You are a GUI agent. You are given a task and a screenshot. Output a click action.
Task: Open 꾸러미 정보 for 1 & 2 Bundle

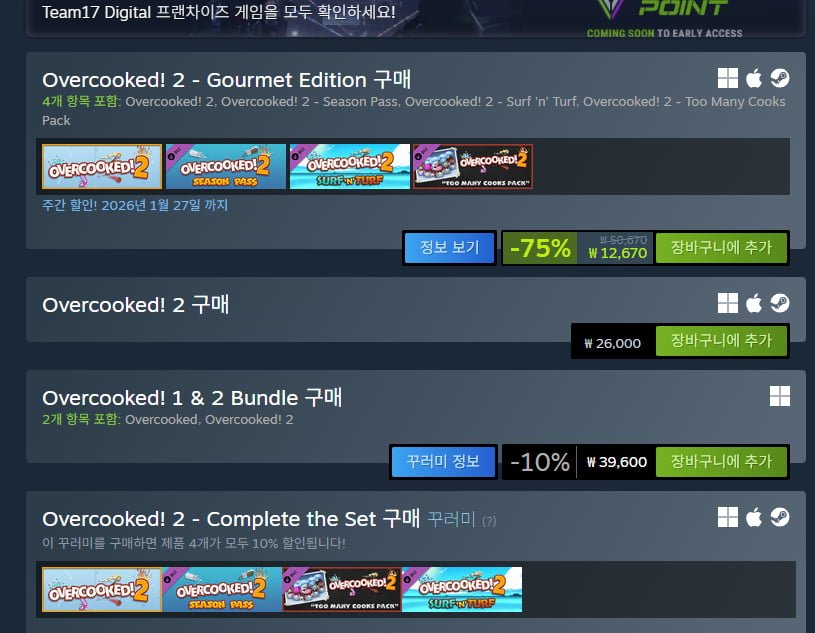click(x=443, y=461)
